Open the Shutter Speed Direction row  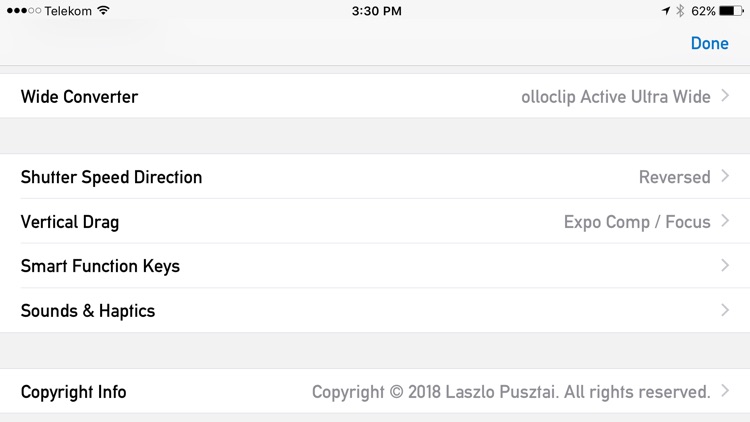(x=375, y=177)
